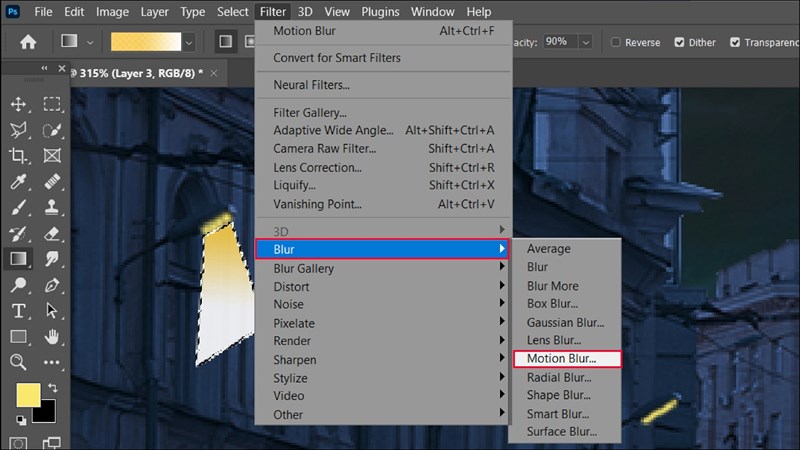
Task: Swap foreground and background colors
Action: (x=53, y=388)
